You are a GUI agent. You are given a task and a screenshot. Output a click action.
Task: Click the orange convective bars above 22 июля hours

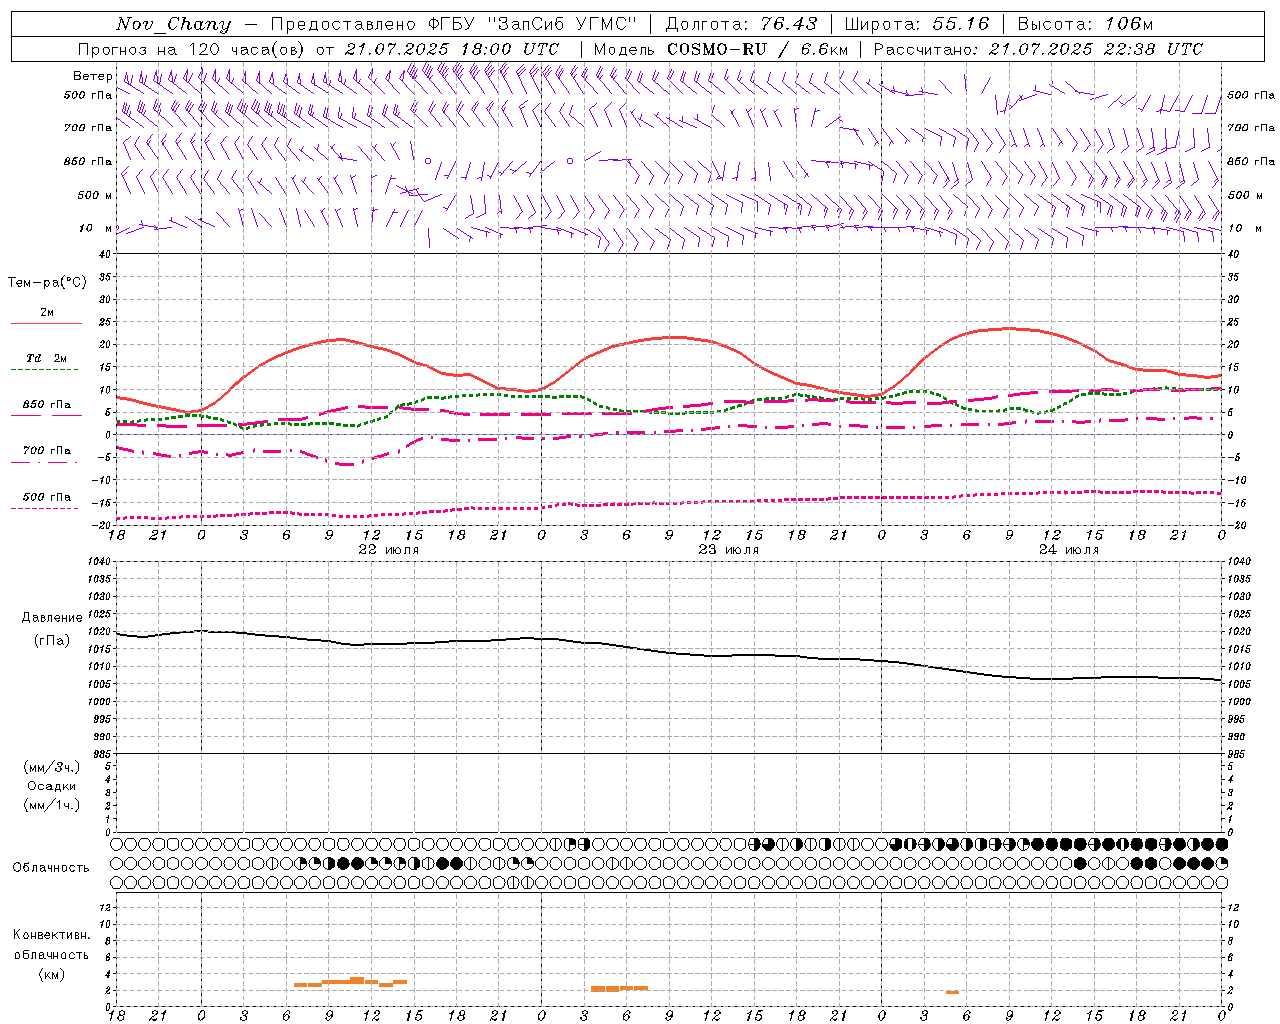350,982
